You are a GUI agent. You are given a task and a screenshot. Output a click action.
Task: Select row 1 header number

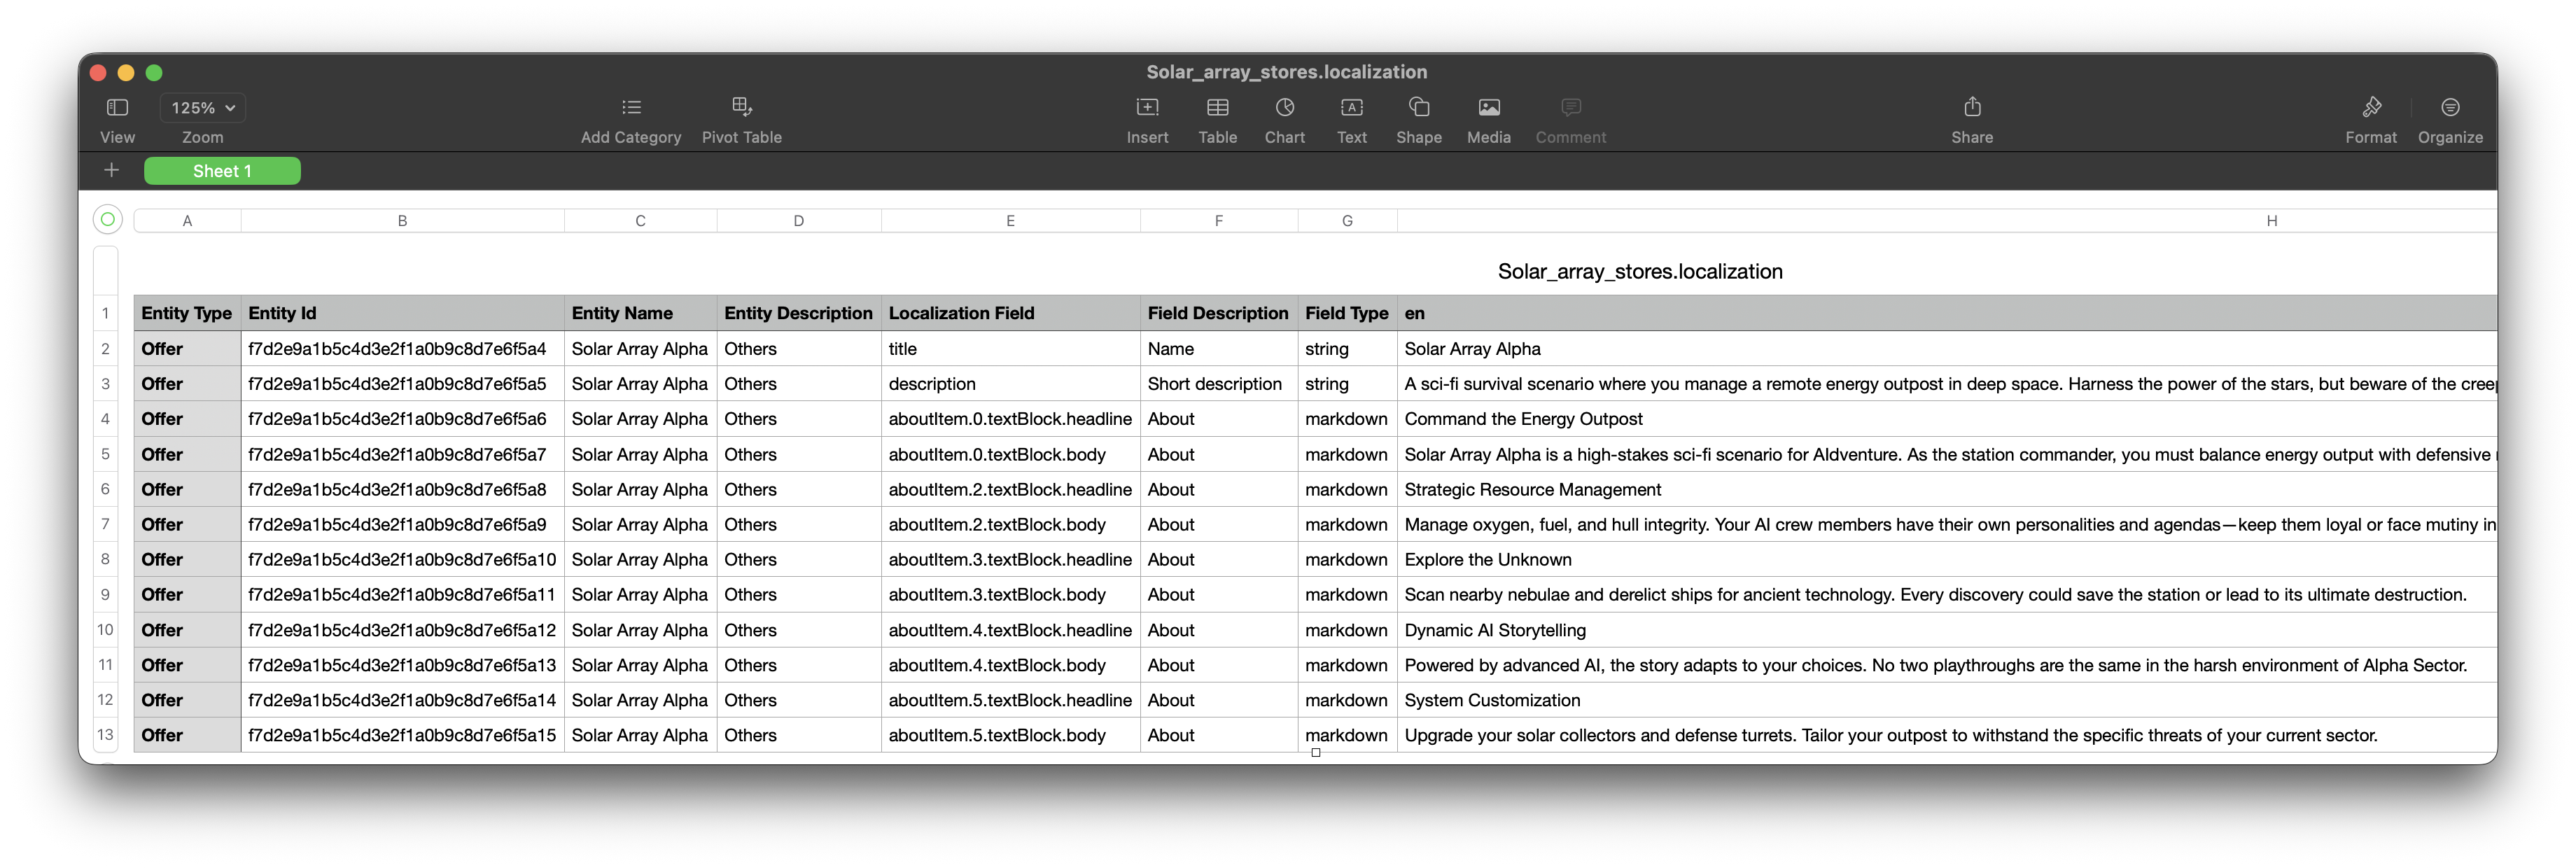105,313
